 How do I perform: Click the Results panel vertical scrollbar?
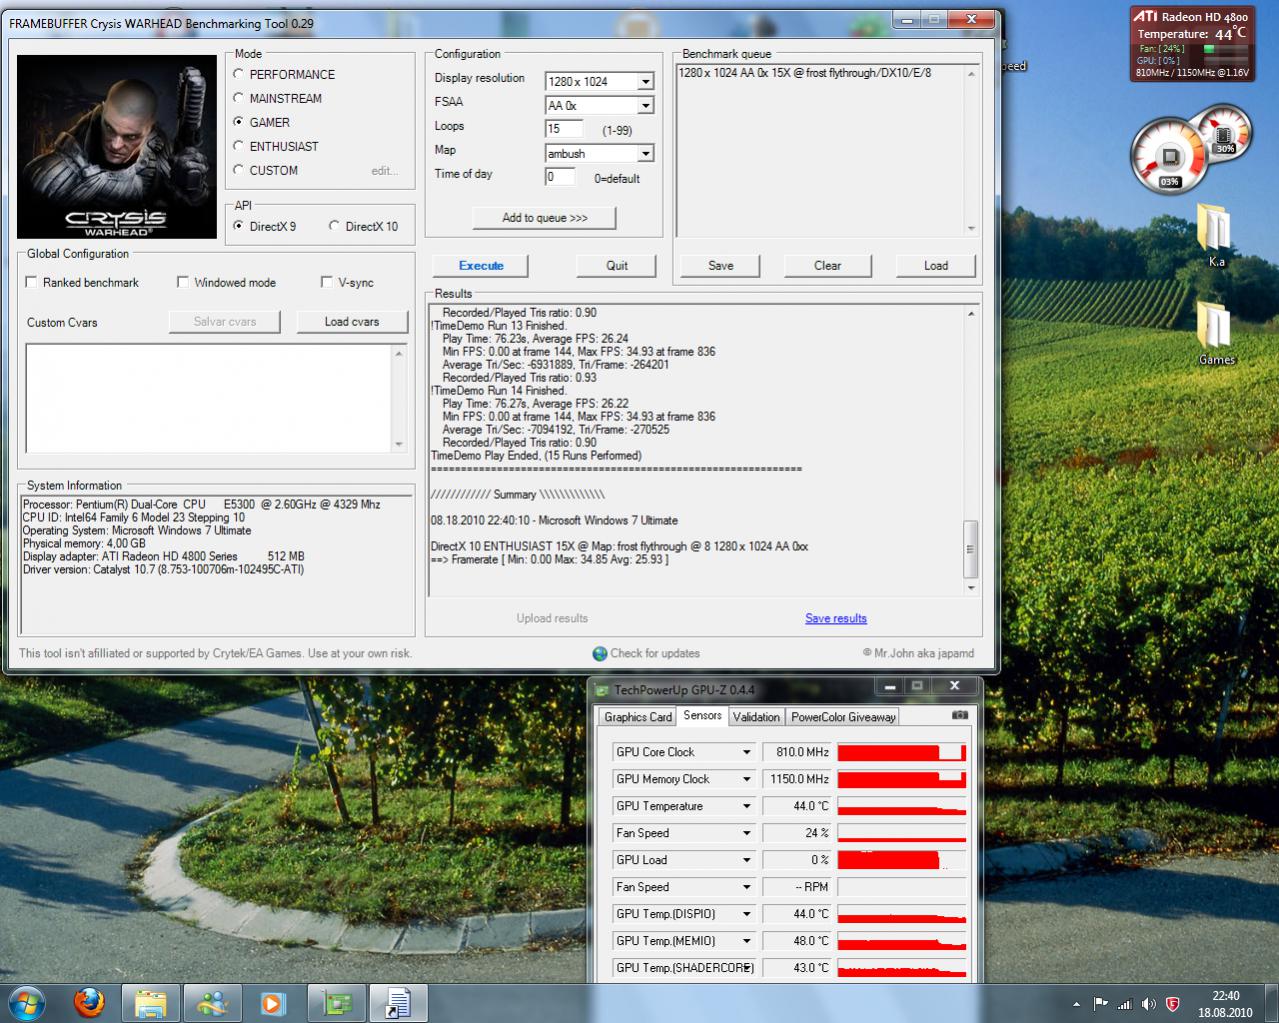coord(970,450)
